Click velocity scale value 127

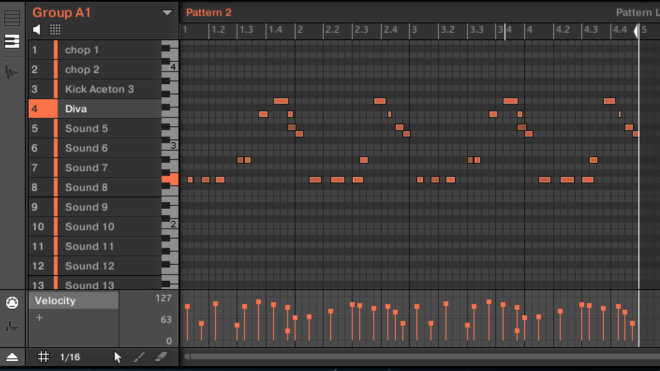pos(163,299)
